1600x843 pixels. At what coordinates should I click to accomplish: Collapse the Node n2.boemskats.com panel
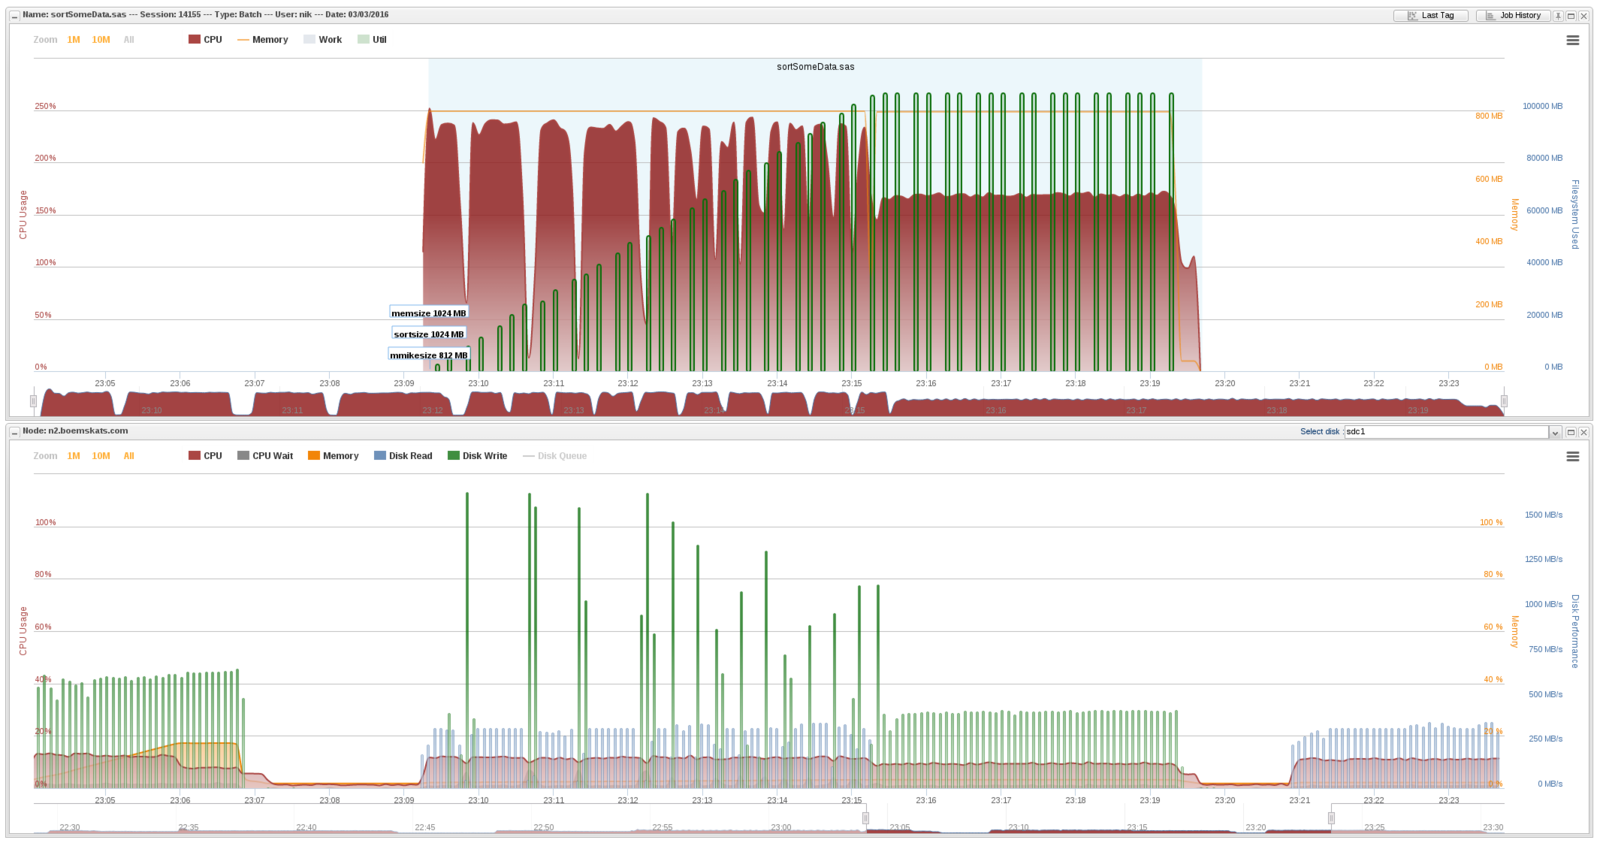click(14, 431)
